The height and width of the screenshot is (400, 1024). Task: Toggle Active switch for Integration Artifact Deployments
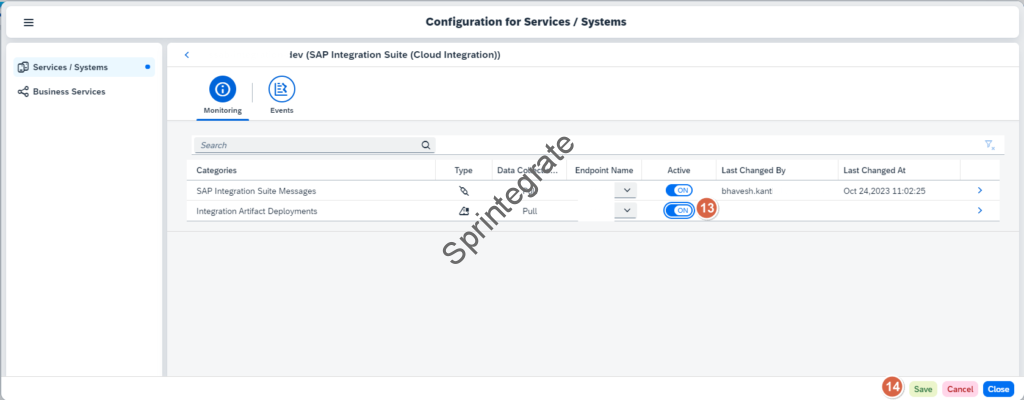[x=679, y=211]
